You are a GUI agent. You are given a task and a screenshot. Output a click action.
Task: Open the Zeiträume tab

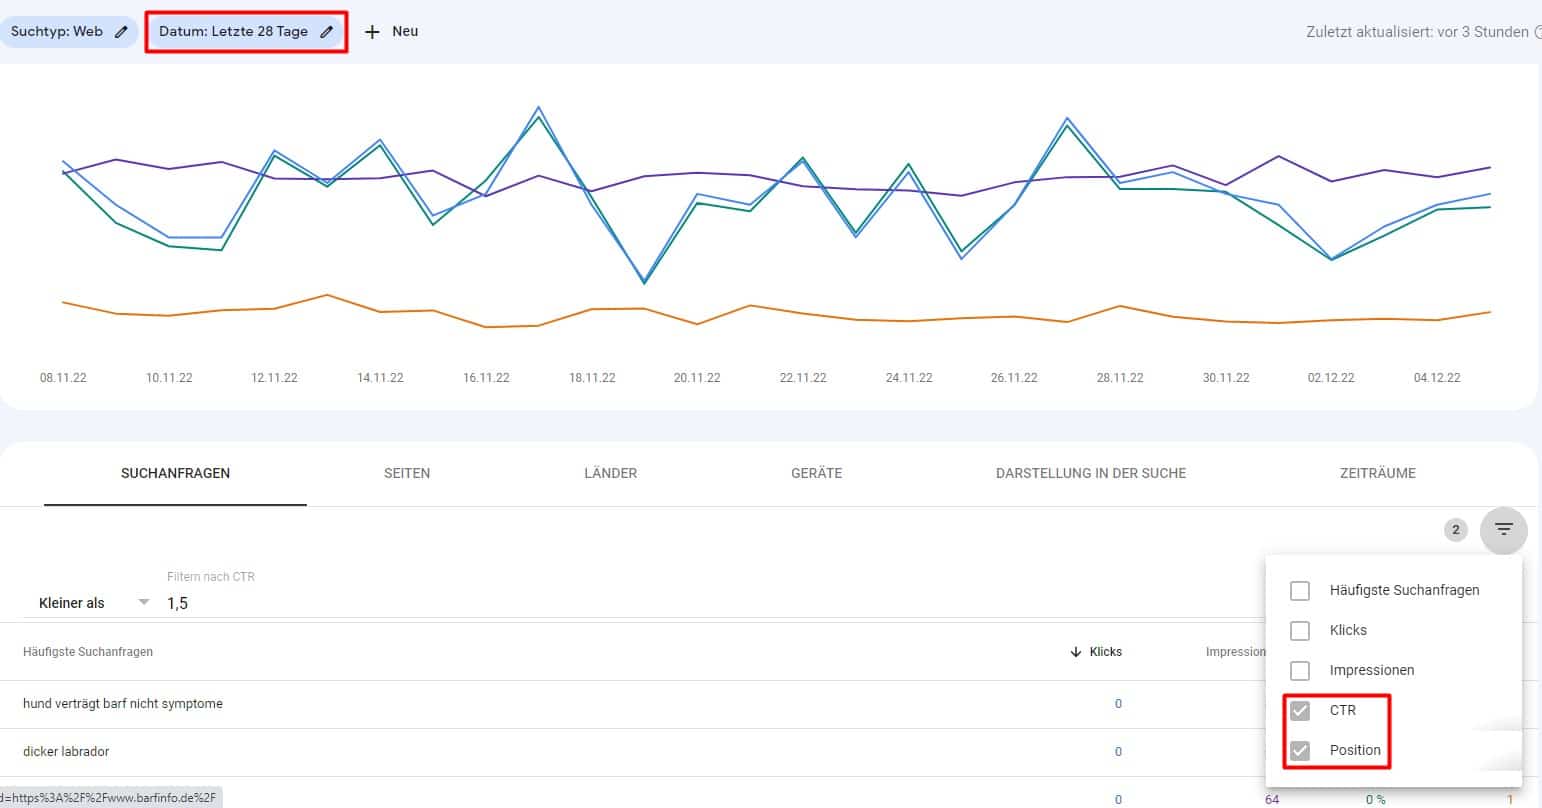tap(1377, 473)
